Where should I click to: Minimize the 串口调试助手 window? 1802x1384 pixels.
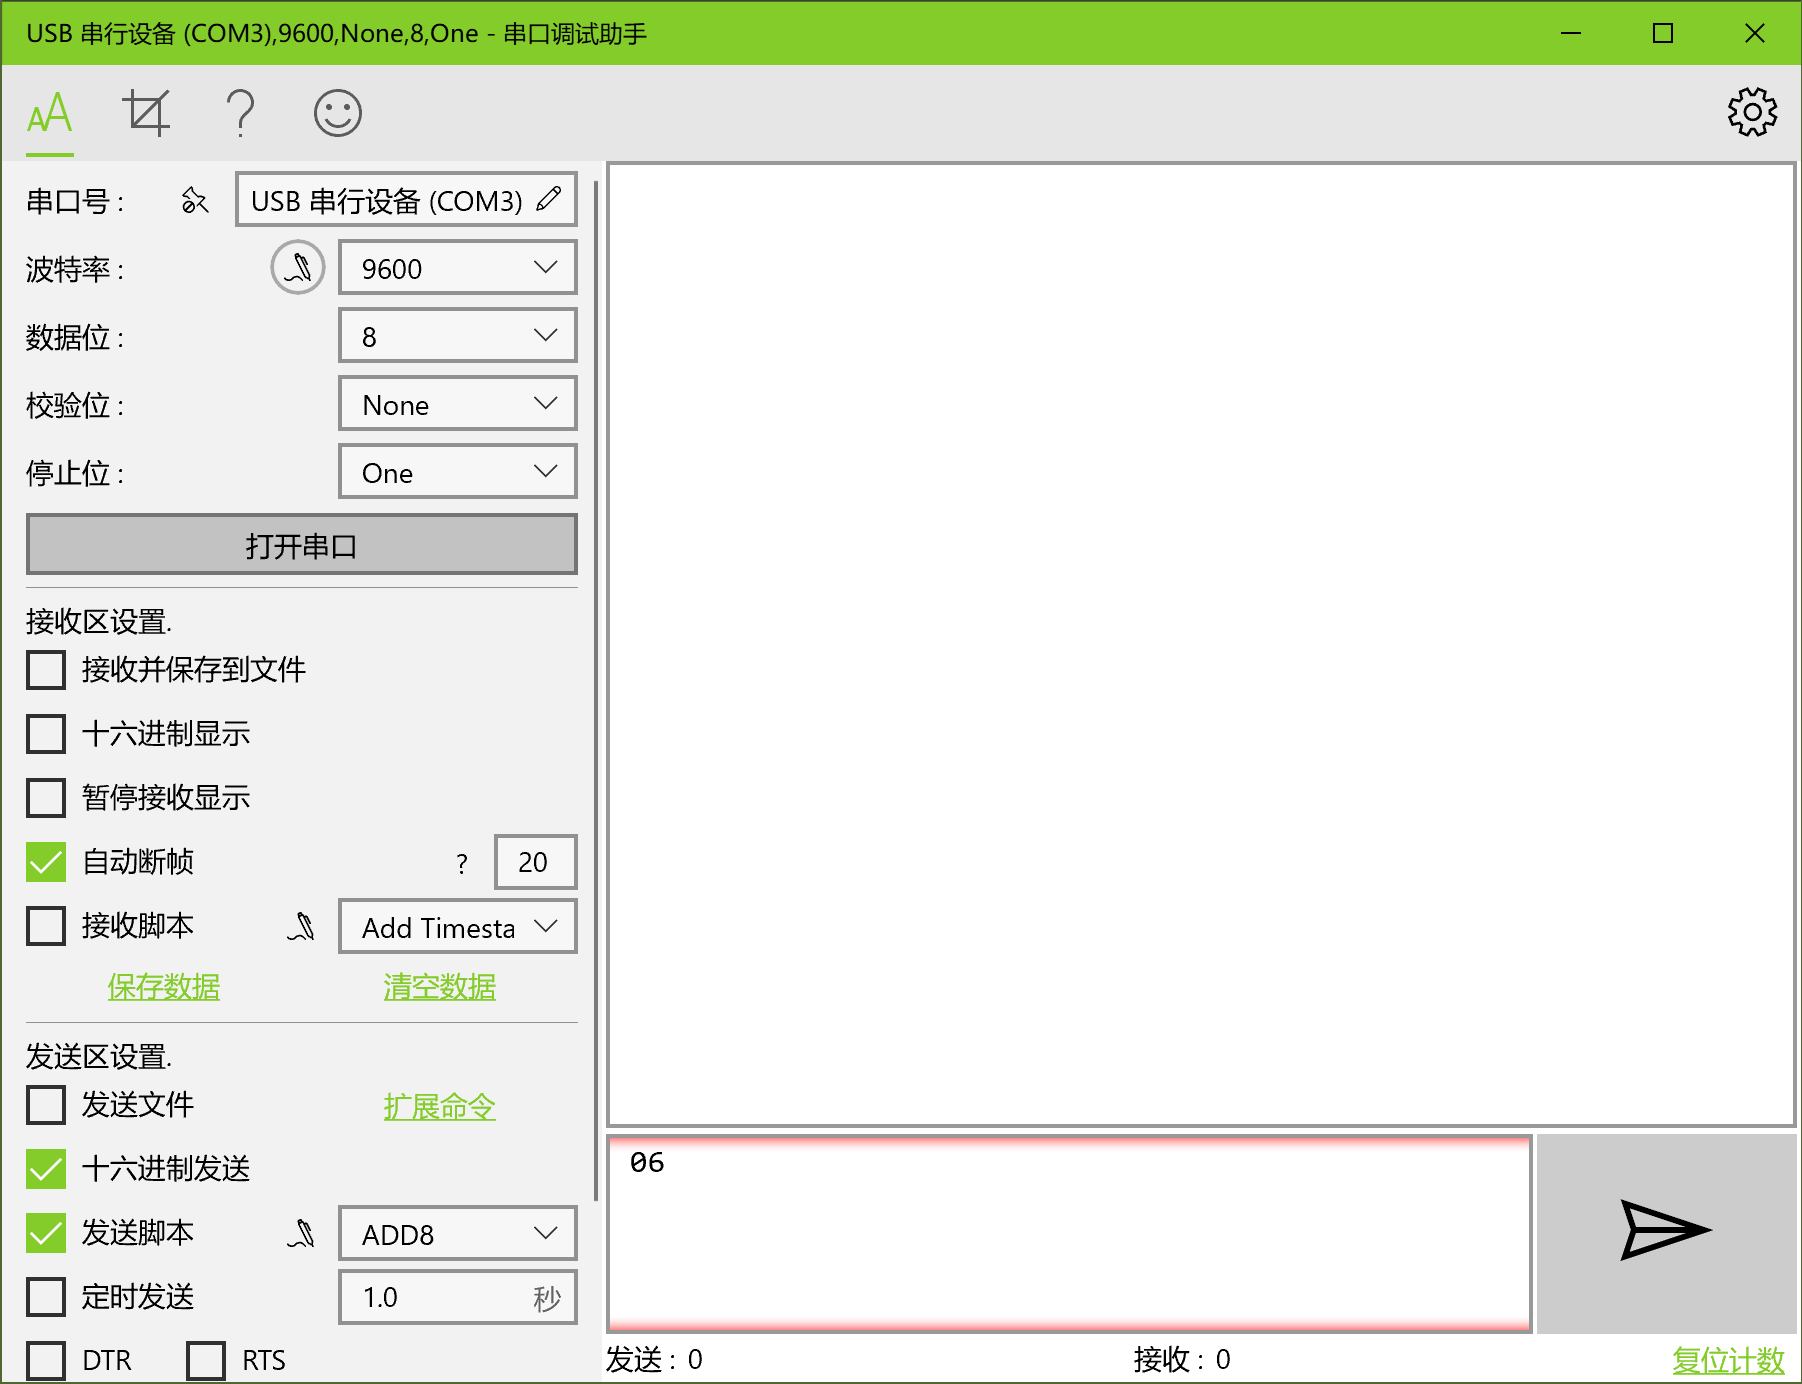[1571, 33]
